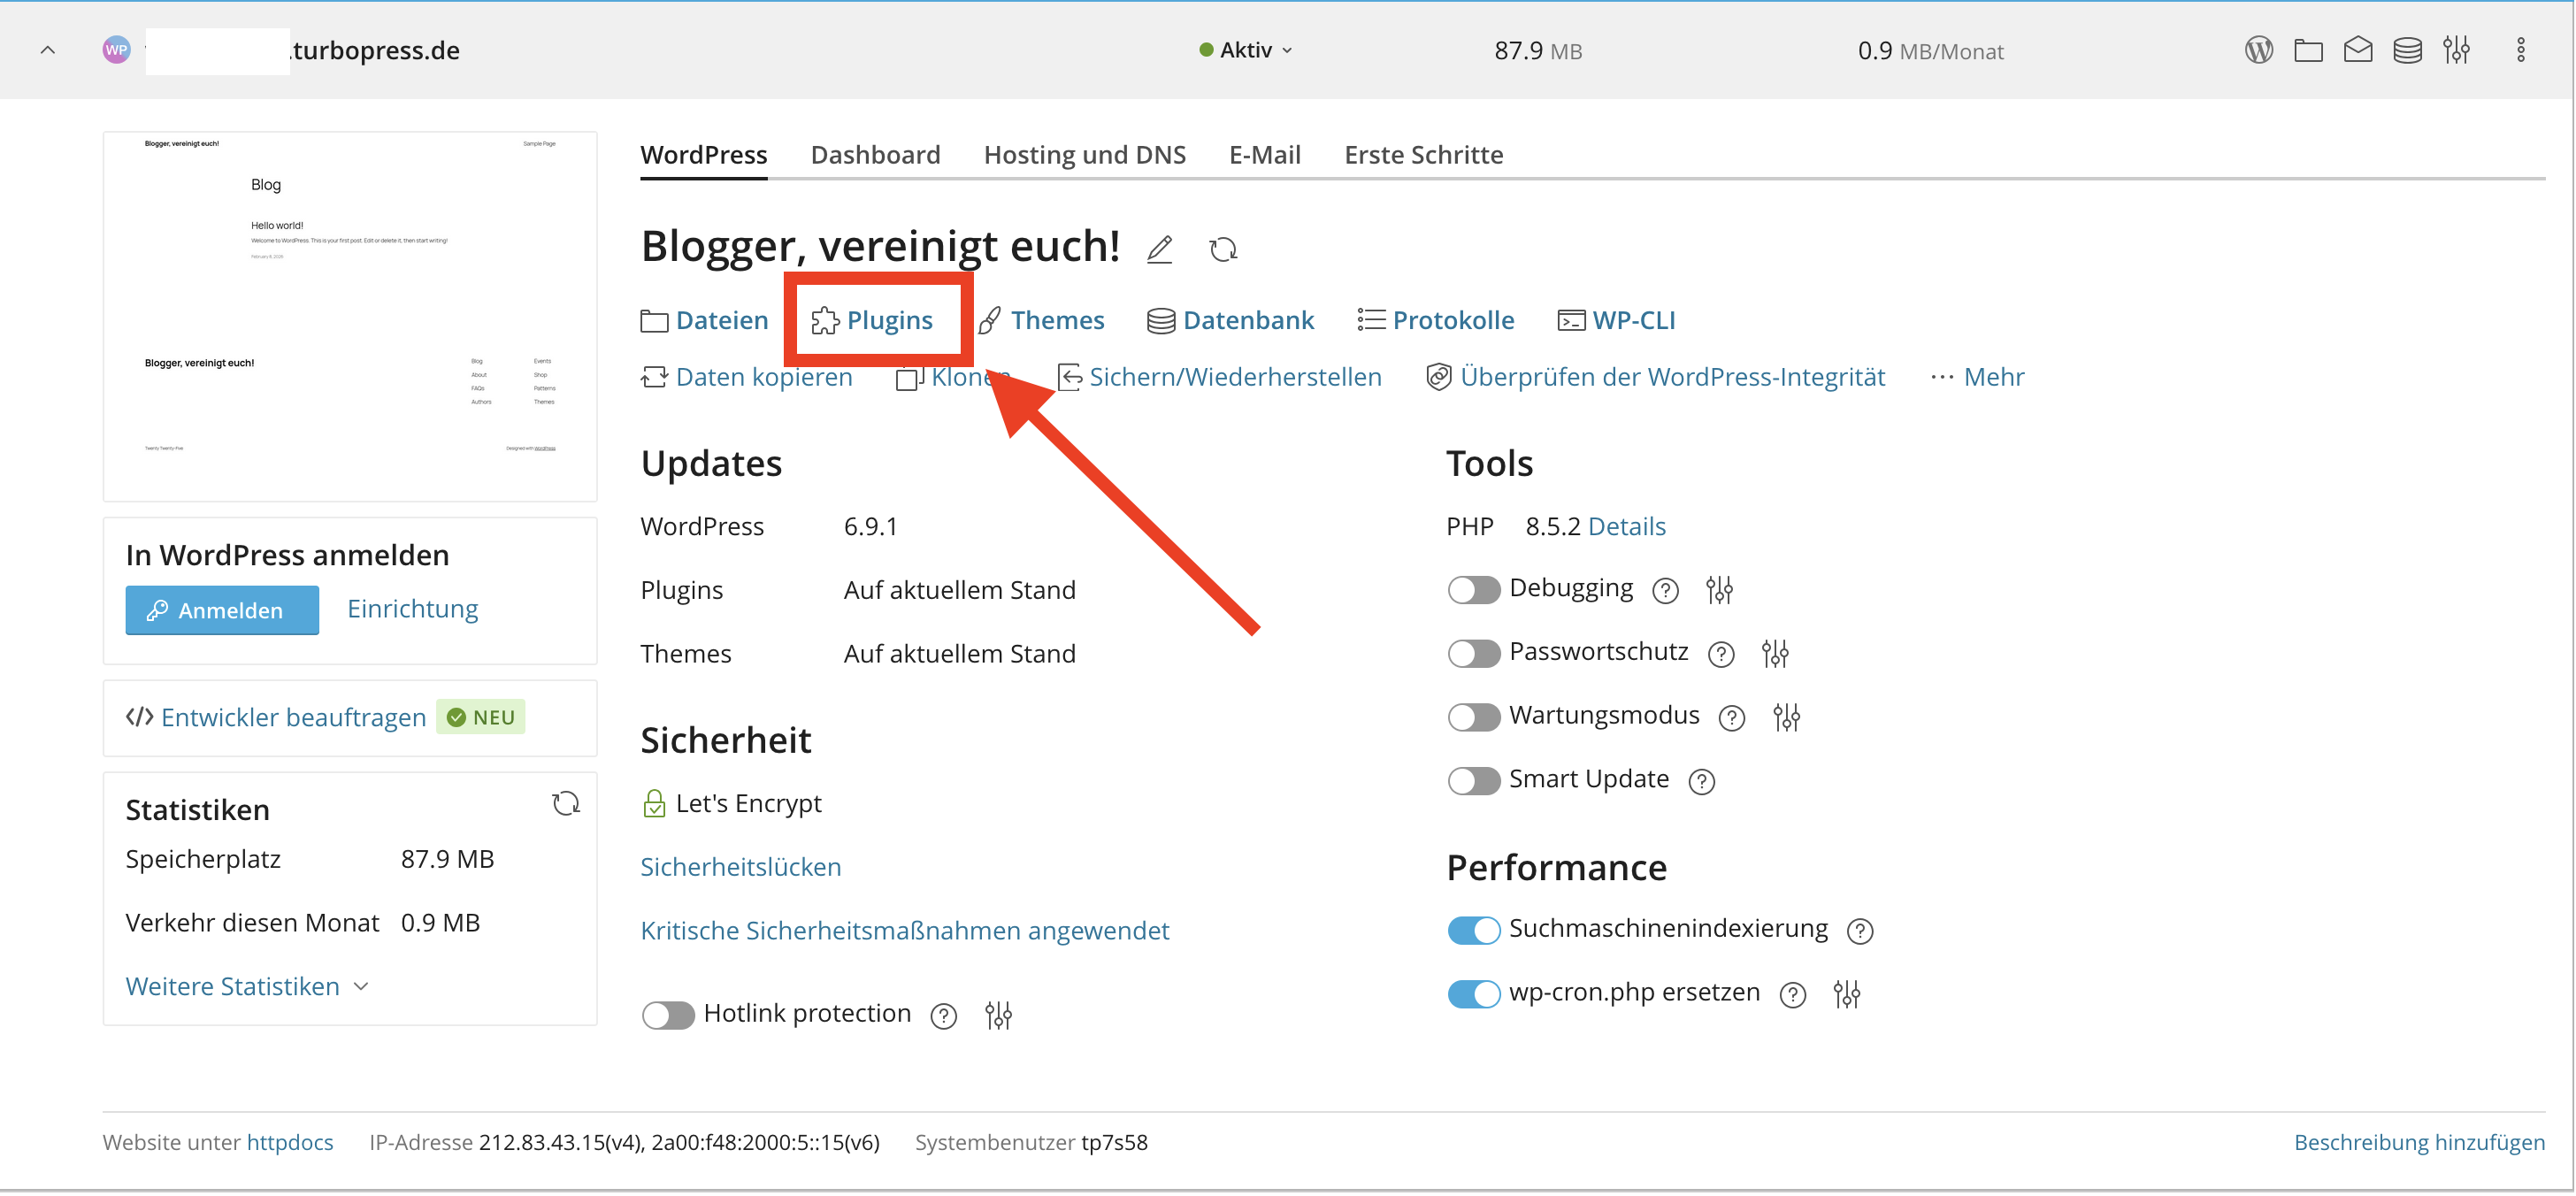This screenshot has height=1196, width=2576.
Task: Open Debugging settings sliders icon
Action: point(1719,590)
